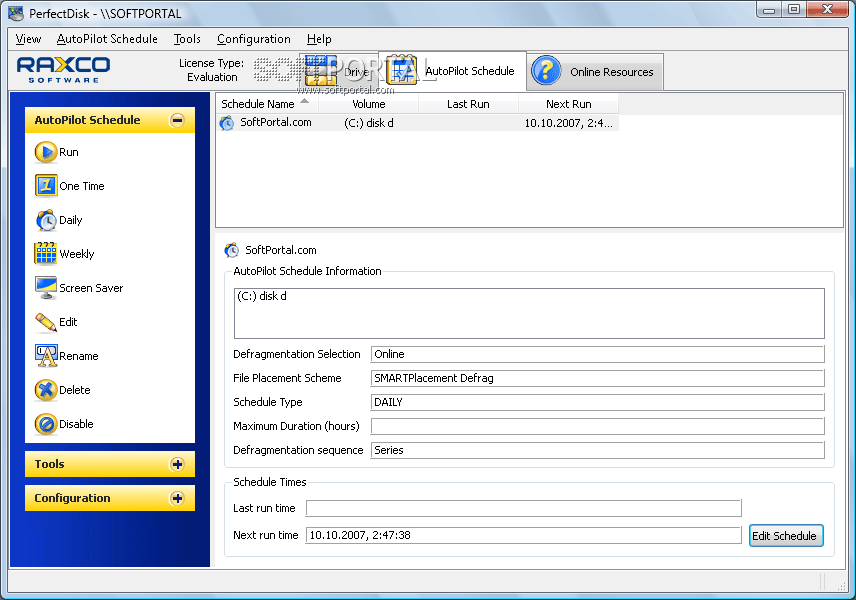The height and width of the screenshot is (600, 856).
Task: Sort by Schedule Name column header
Action: tap(266, 104)
